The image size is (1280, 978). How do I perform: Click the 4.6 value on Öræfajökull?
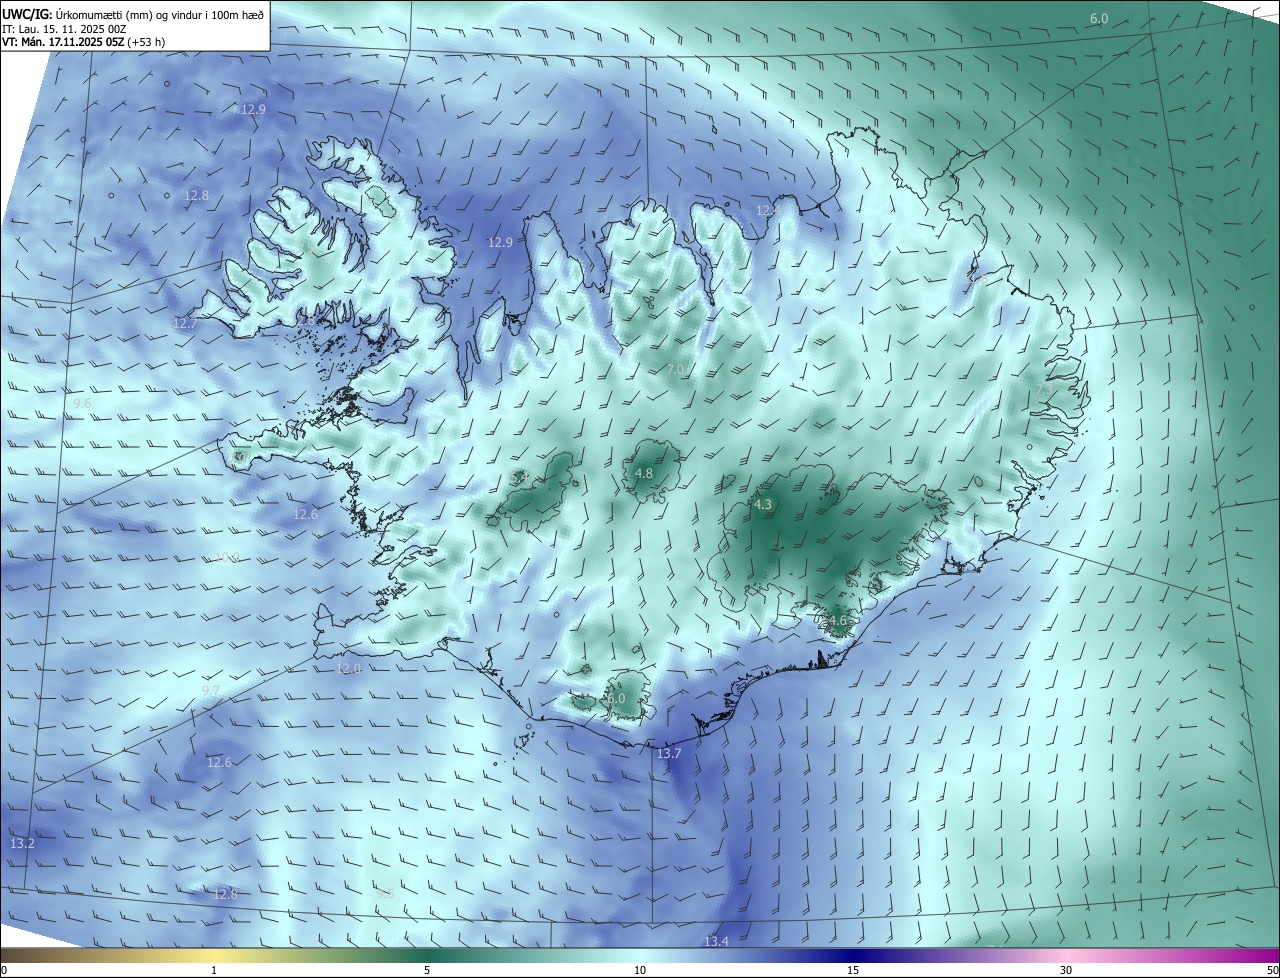837,620
